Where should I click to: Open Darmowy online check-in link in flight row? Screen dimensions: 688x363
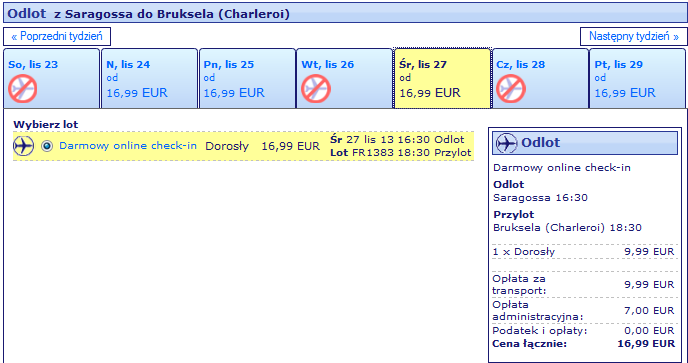coord(128,146)
